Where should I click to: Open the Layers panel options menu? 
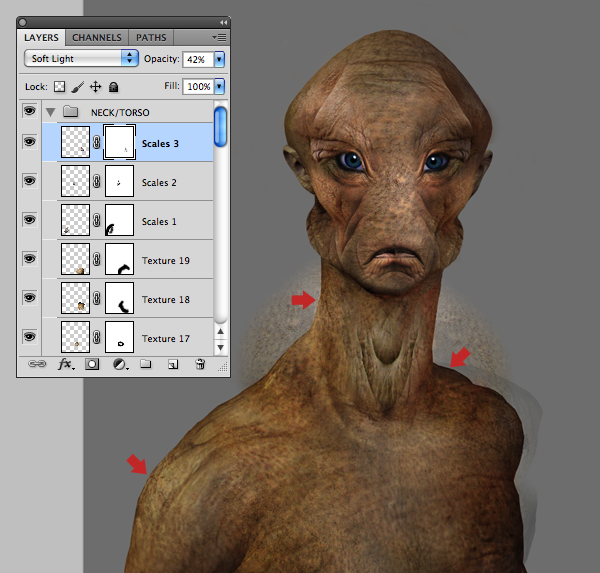(220, 38)
